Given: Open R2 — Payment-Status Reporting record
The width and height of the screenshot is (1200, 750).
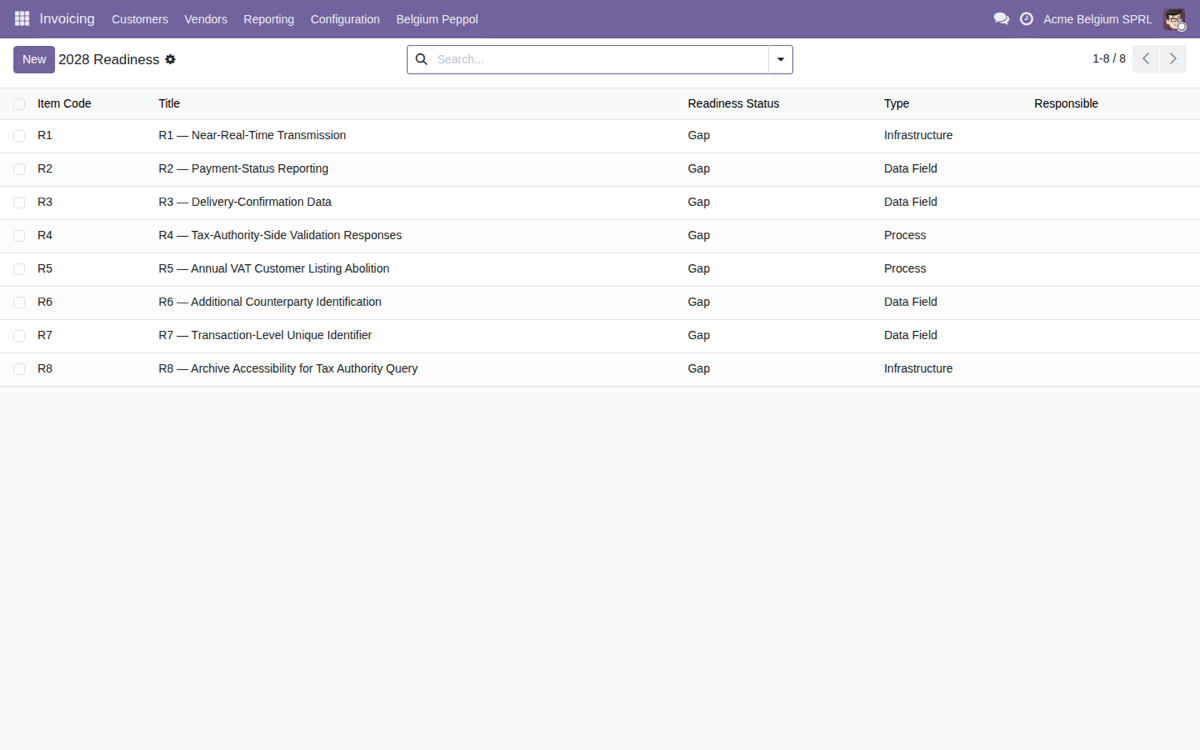Looking at the screenshot, I should [x=243, y=169].
